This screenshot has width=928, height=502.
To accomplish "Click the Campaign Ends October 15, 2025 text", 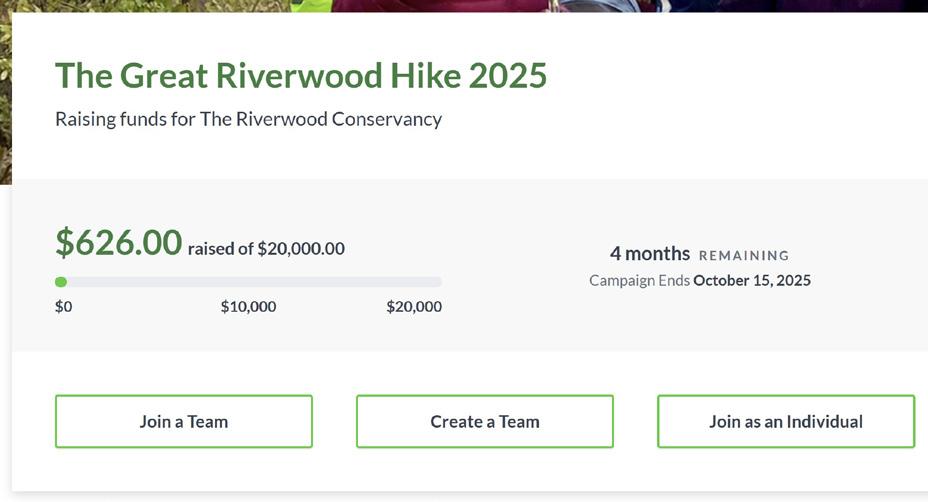I will (700, 281).
